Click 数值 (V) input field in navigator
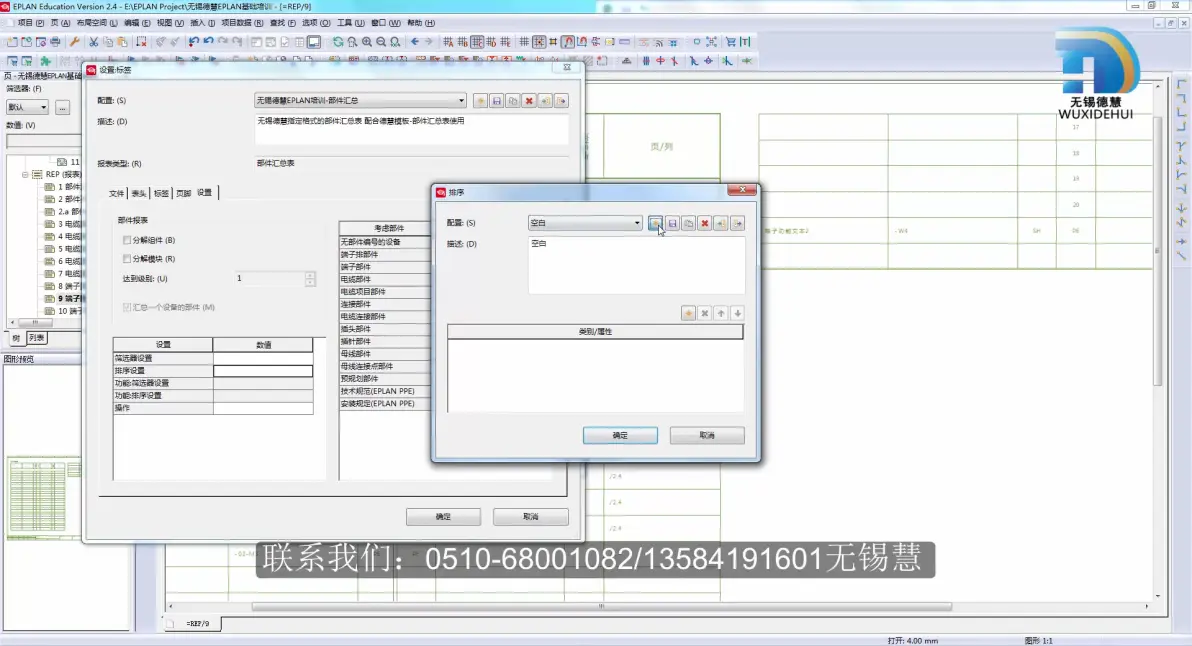 click(x=43, y=141)
